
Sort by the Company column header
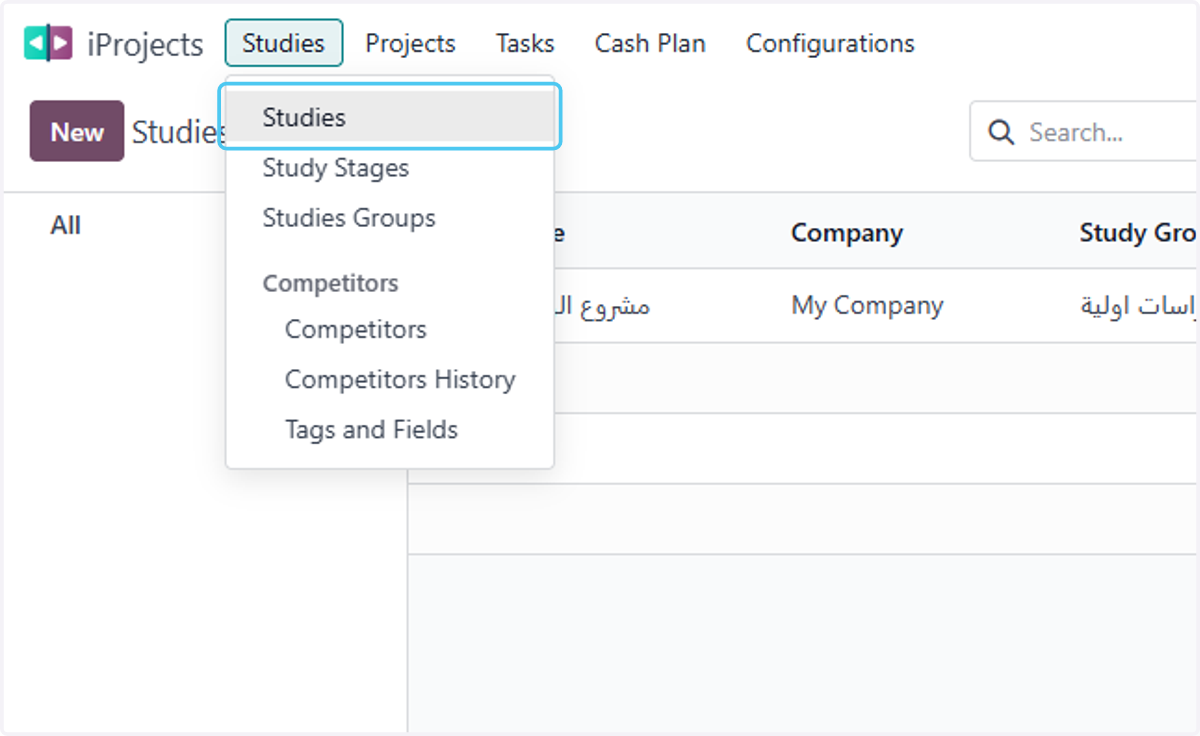tap(847, 233)
